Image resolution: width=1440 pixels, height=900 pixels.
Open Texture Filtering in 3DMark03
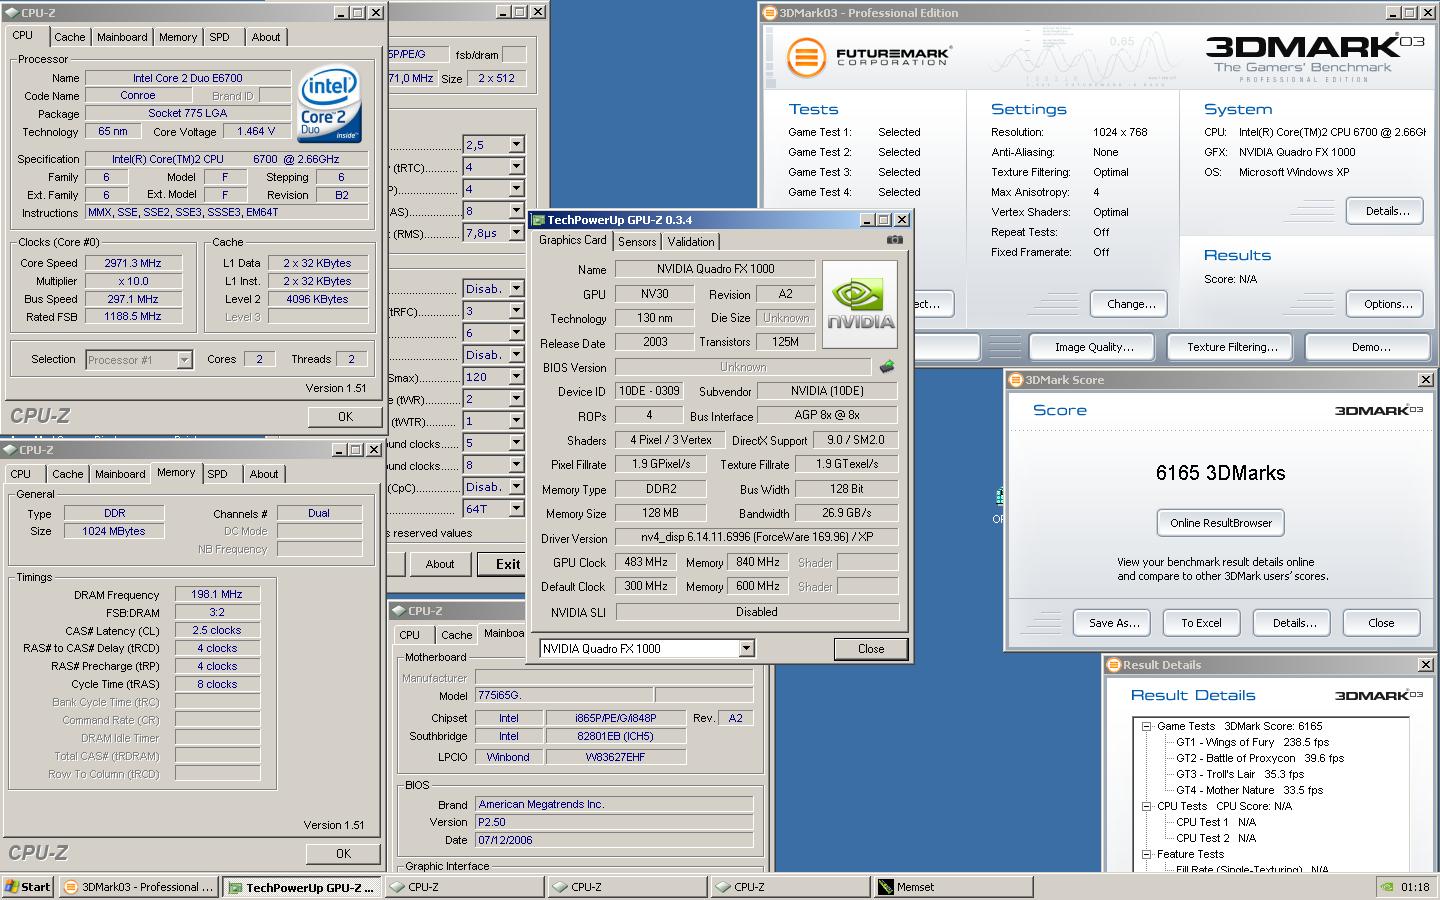click(x=1231, y=347)
